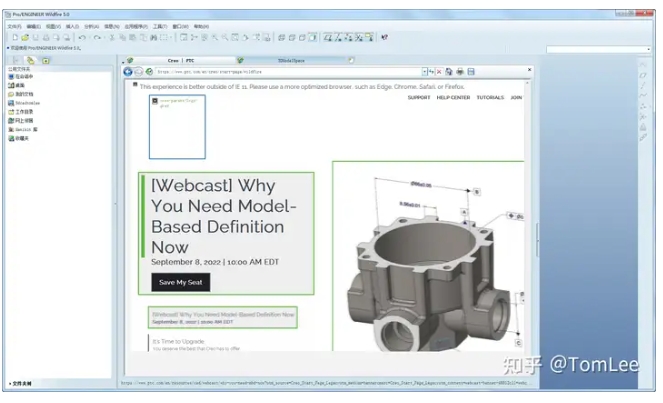Click the Save page icon in browser bar
663x403 pixels.
pos(469,72)
